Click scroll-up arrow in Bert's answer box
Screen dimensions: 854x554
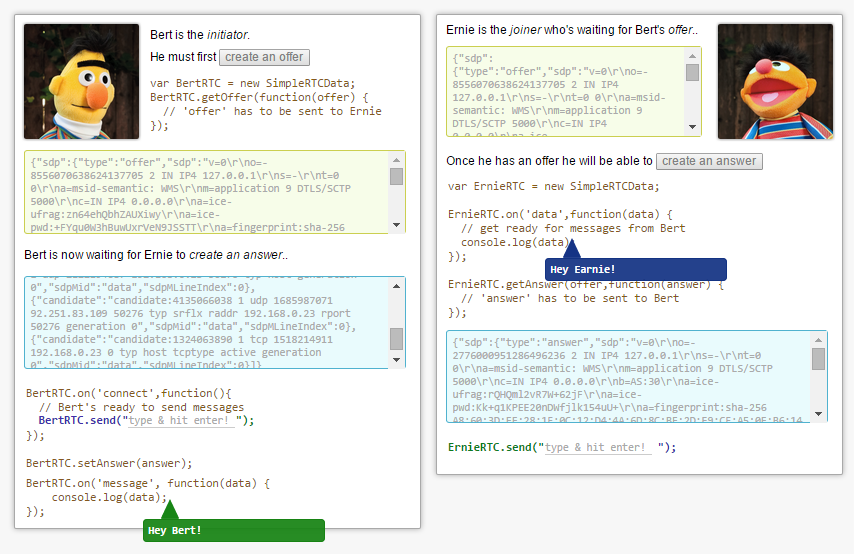point(396,286)
